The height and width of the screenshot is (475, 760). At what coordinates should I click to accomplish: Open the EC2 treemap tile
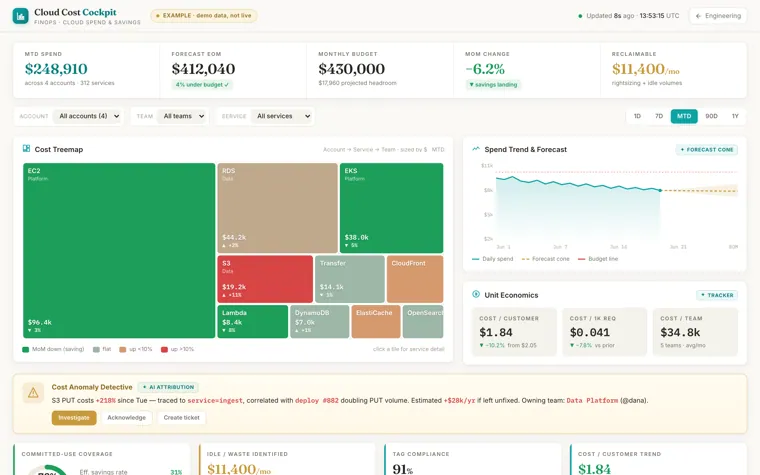point(119,251)
